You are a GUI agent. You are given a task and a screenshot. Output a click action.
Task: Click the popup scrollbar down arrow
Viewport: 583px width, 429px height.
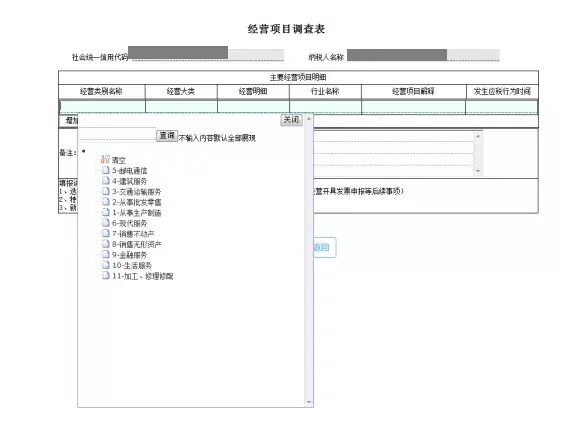pyautogui.click(x=309, y=402)
